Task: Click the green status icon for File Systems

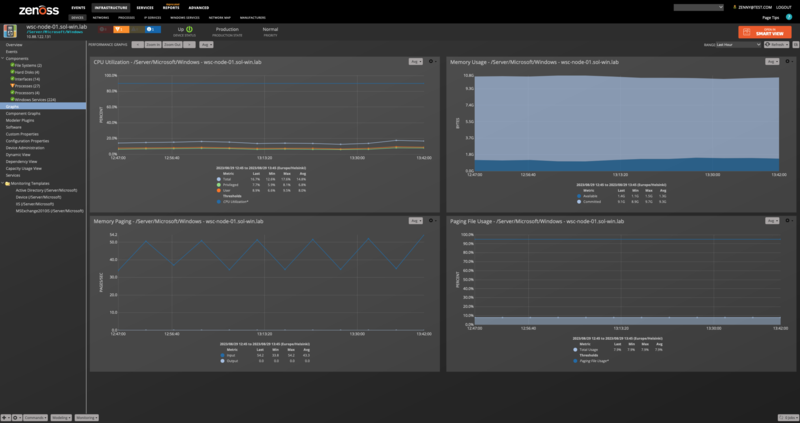Action: [x=12, y=65]
